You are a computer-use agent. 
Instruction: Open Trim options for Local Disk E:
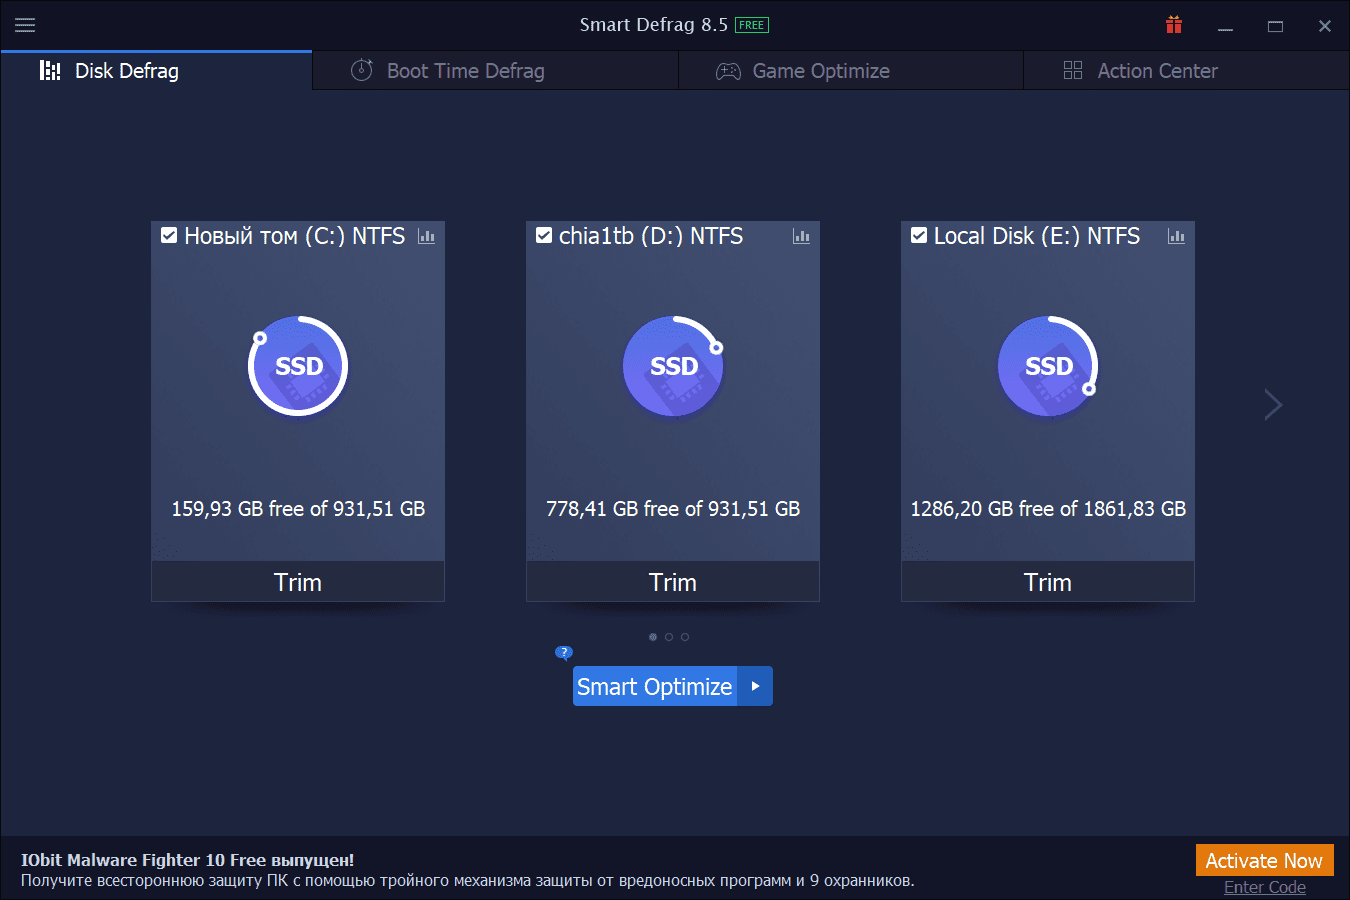(x=1048, y=582)
